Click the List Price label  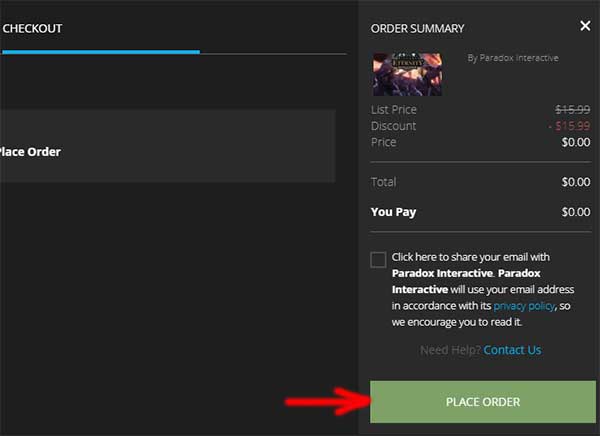click(394, 110)
